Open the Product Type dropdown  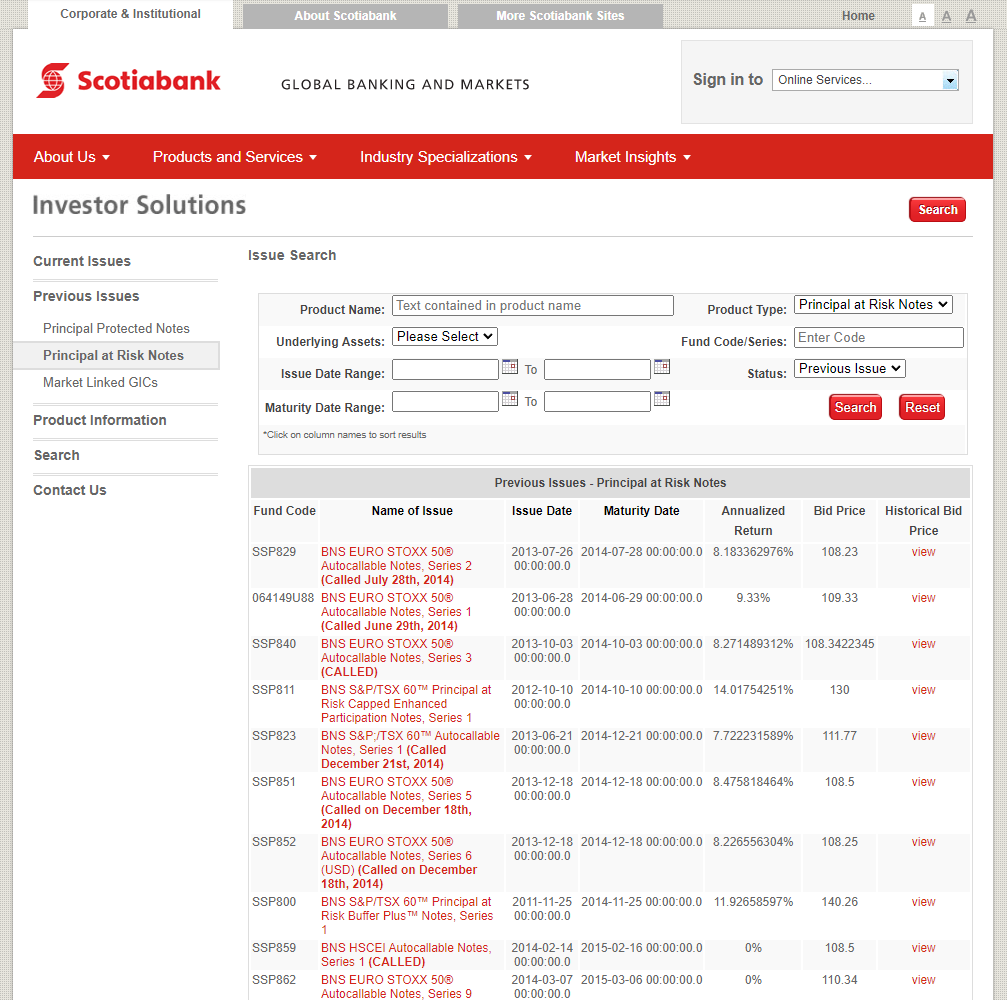(873, 304)
